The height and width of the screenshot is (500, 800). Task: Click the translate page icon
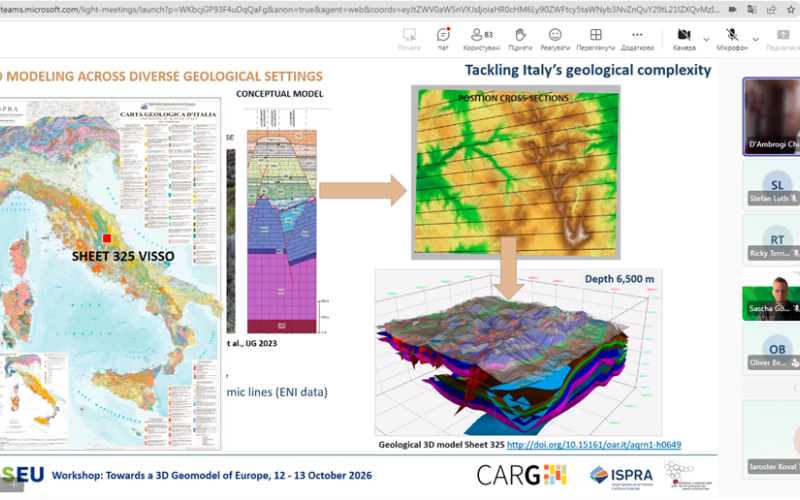[752, 9]
